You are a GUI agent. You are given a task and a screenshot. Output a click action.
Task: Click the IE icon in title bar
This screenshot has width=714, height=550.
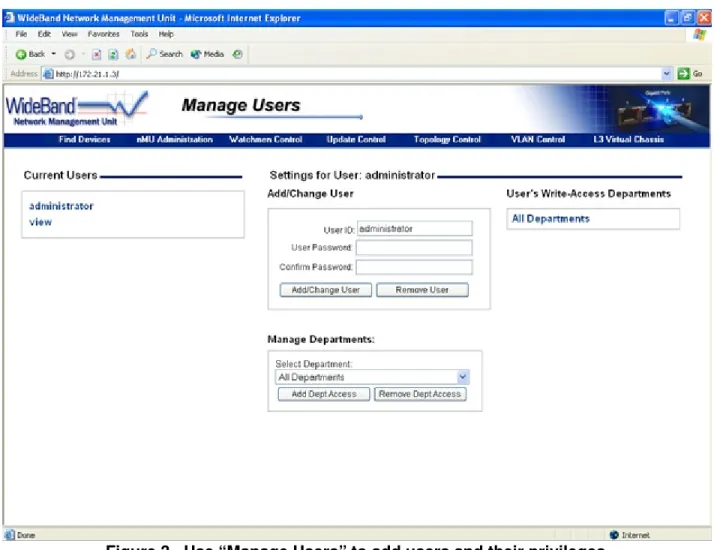point(9,18)
